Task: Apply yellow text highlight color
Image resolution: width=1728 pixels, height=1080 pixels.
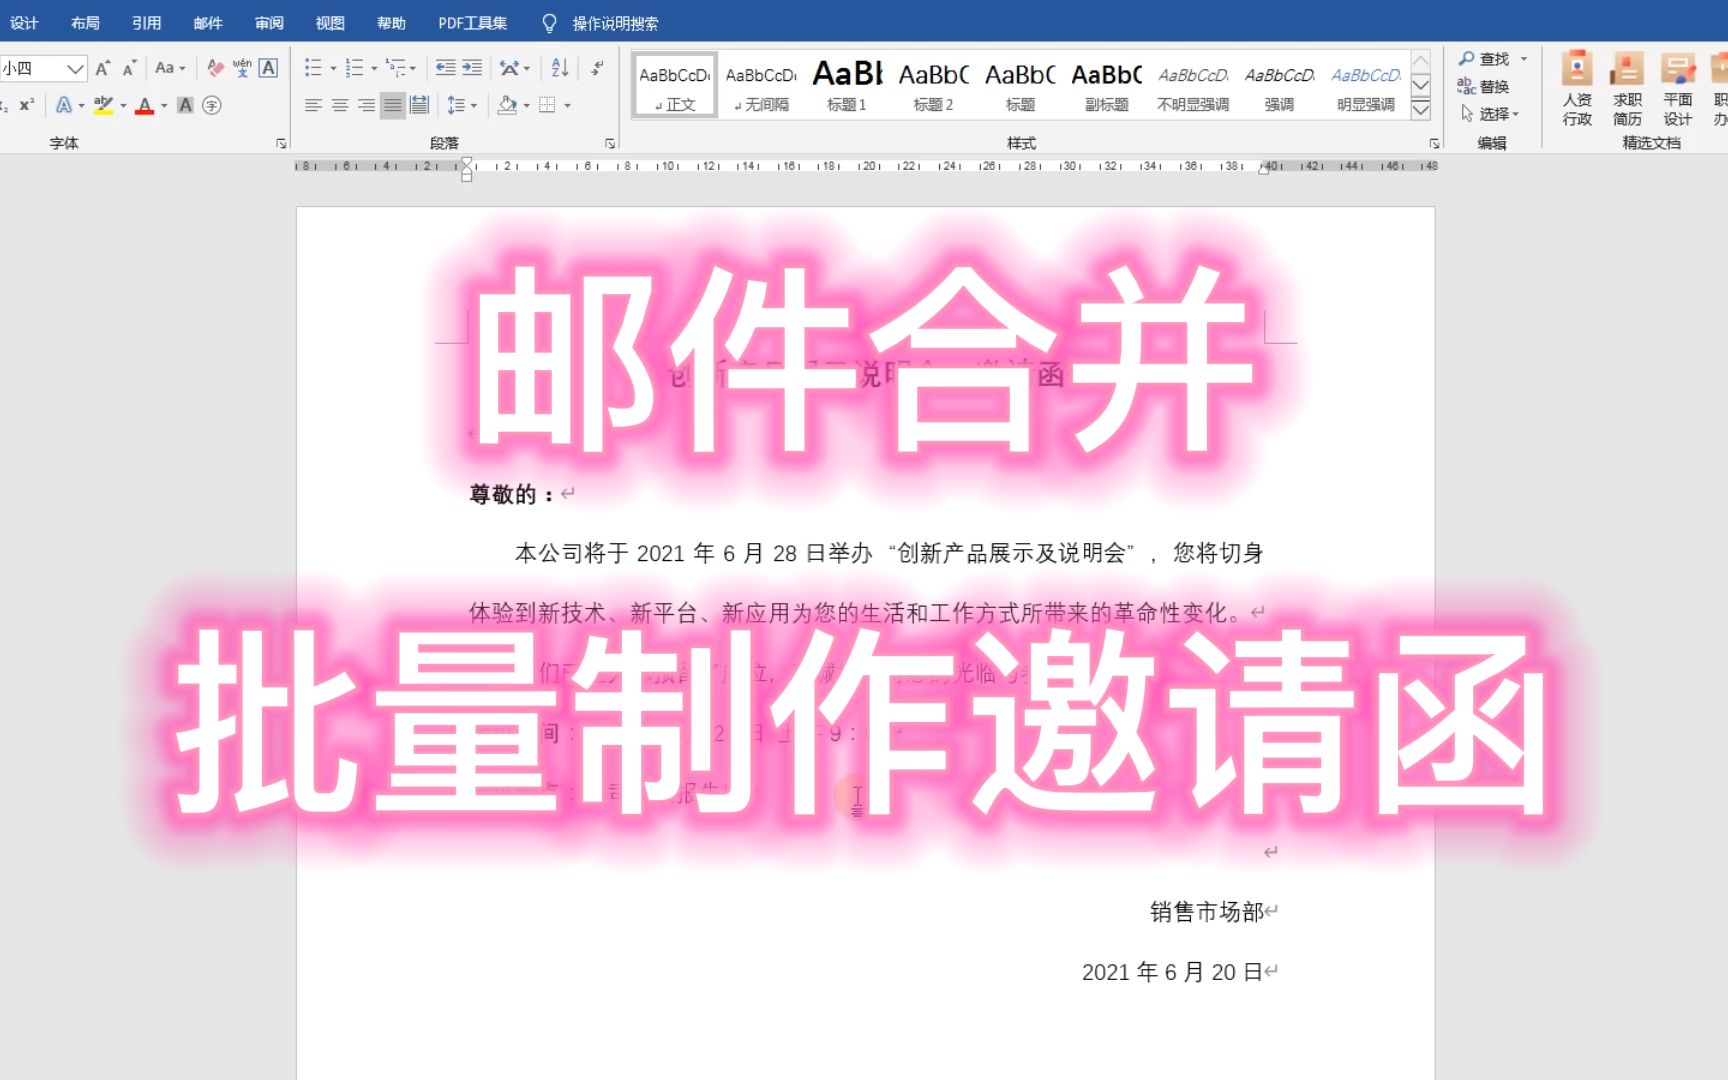Action: tap(102, 105)
